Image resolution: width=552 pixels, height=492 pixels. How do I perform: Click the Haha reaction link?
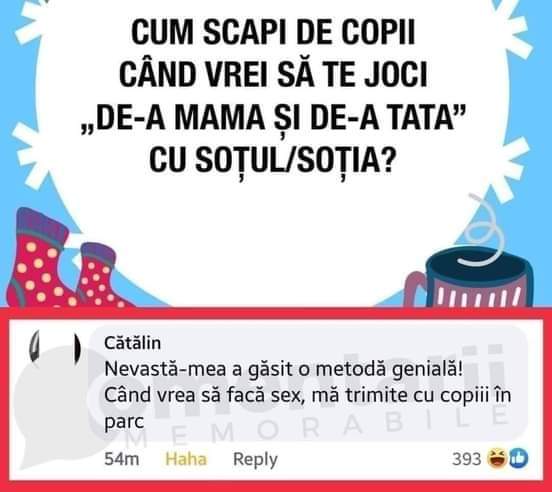tap(186, 459)
